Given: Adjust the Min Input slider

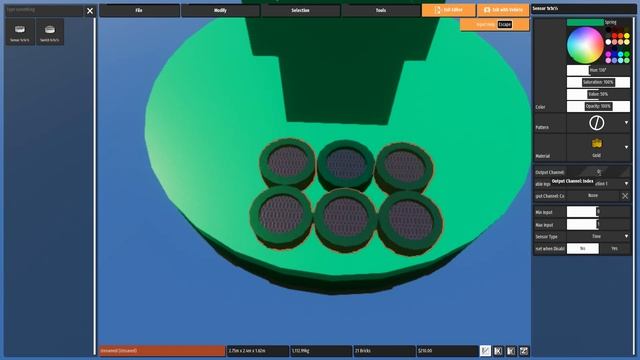Looking at the screenshot, I should coord(598,212).
